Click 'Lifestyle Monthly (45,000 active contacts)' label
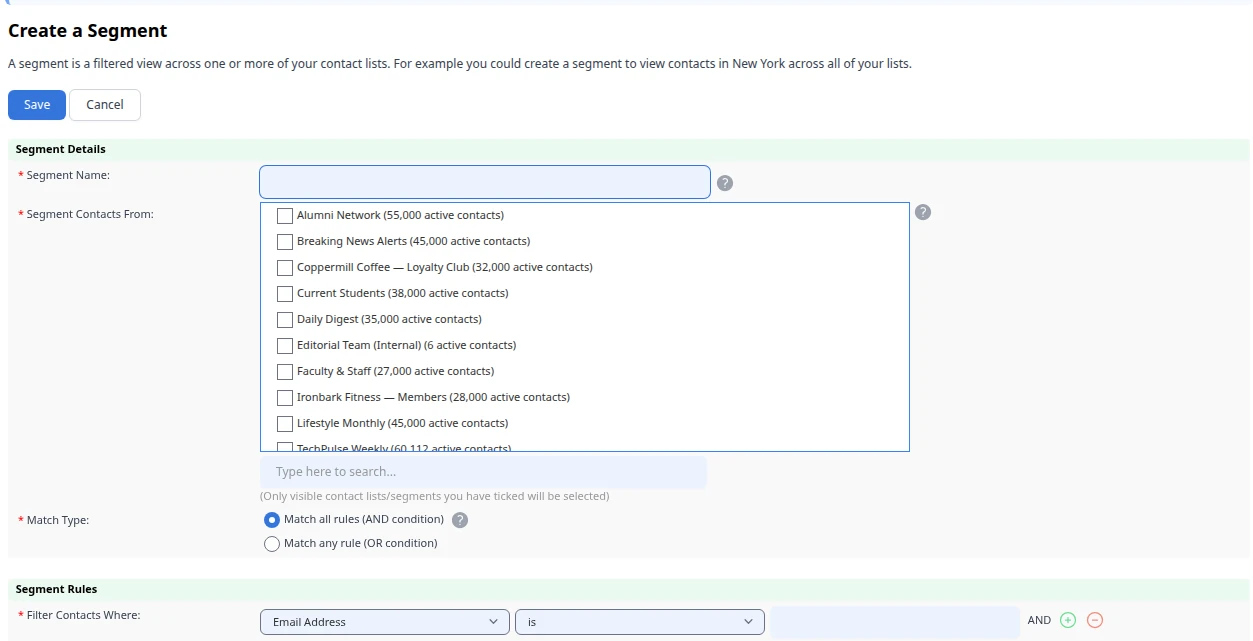The image size is (1253, 641). 402,424
